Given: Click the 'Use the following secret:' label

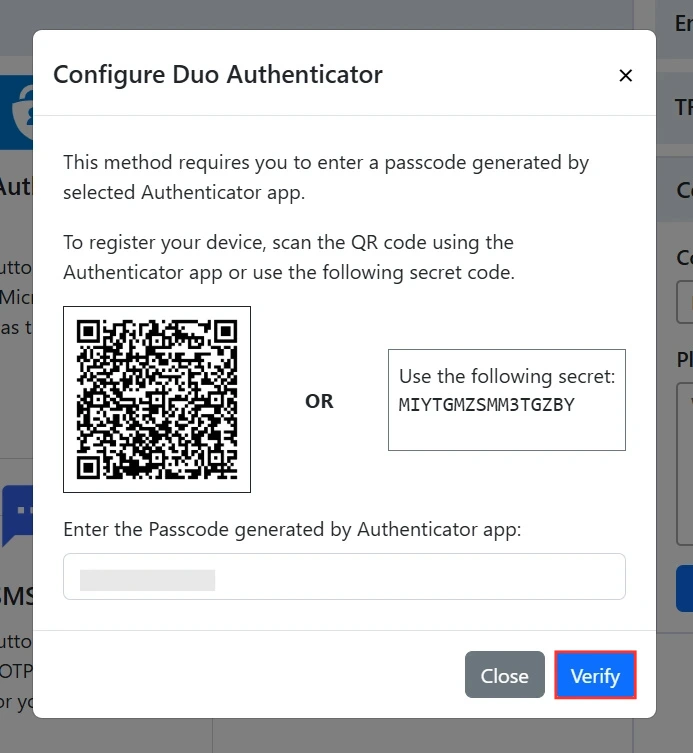Looking at the screenshot, I should pyautogui.click(x=507, y=376).
